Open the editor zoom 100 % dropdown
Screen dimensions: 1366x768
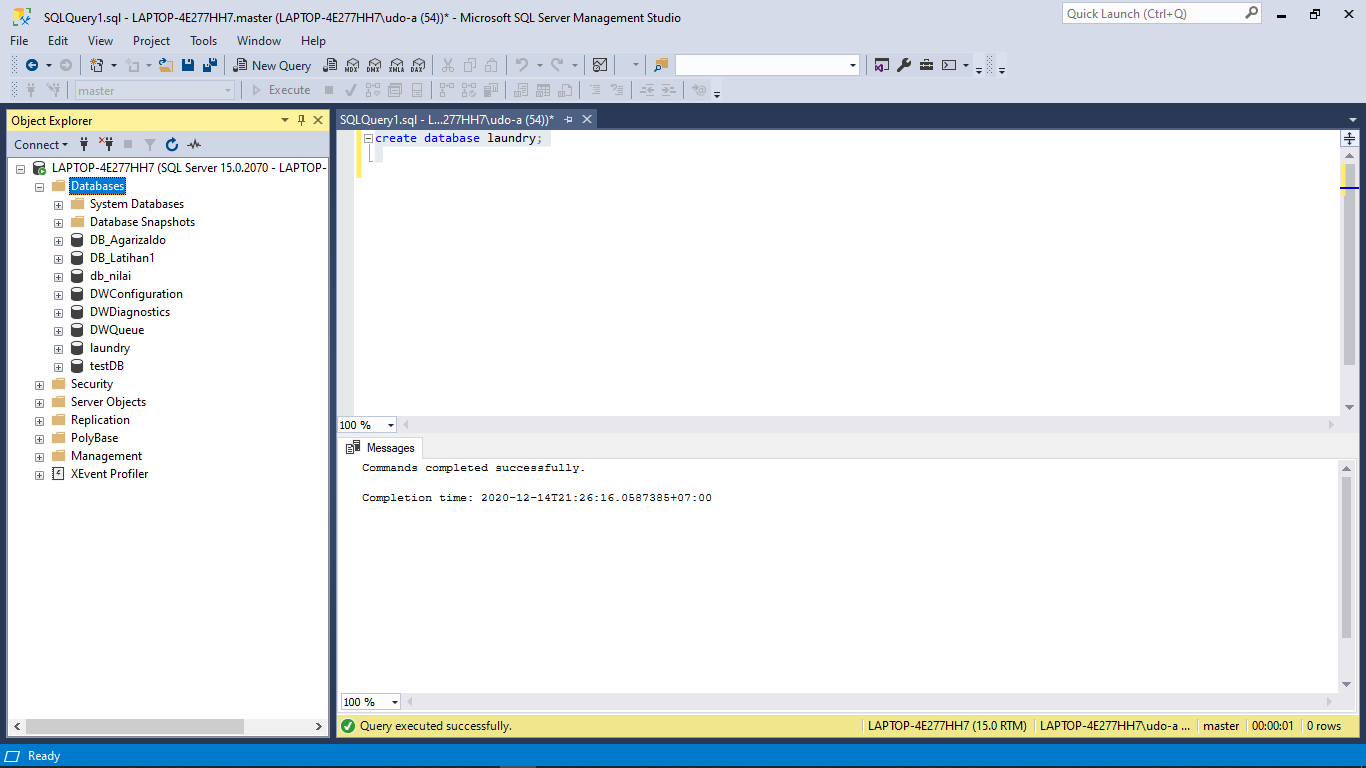(x=390, y=425)
